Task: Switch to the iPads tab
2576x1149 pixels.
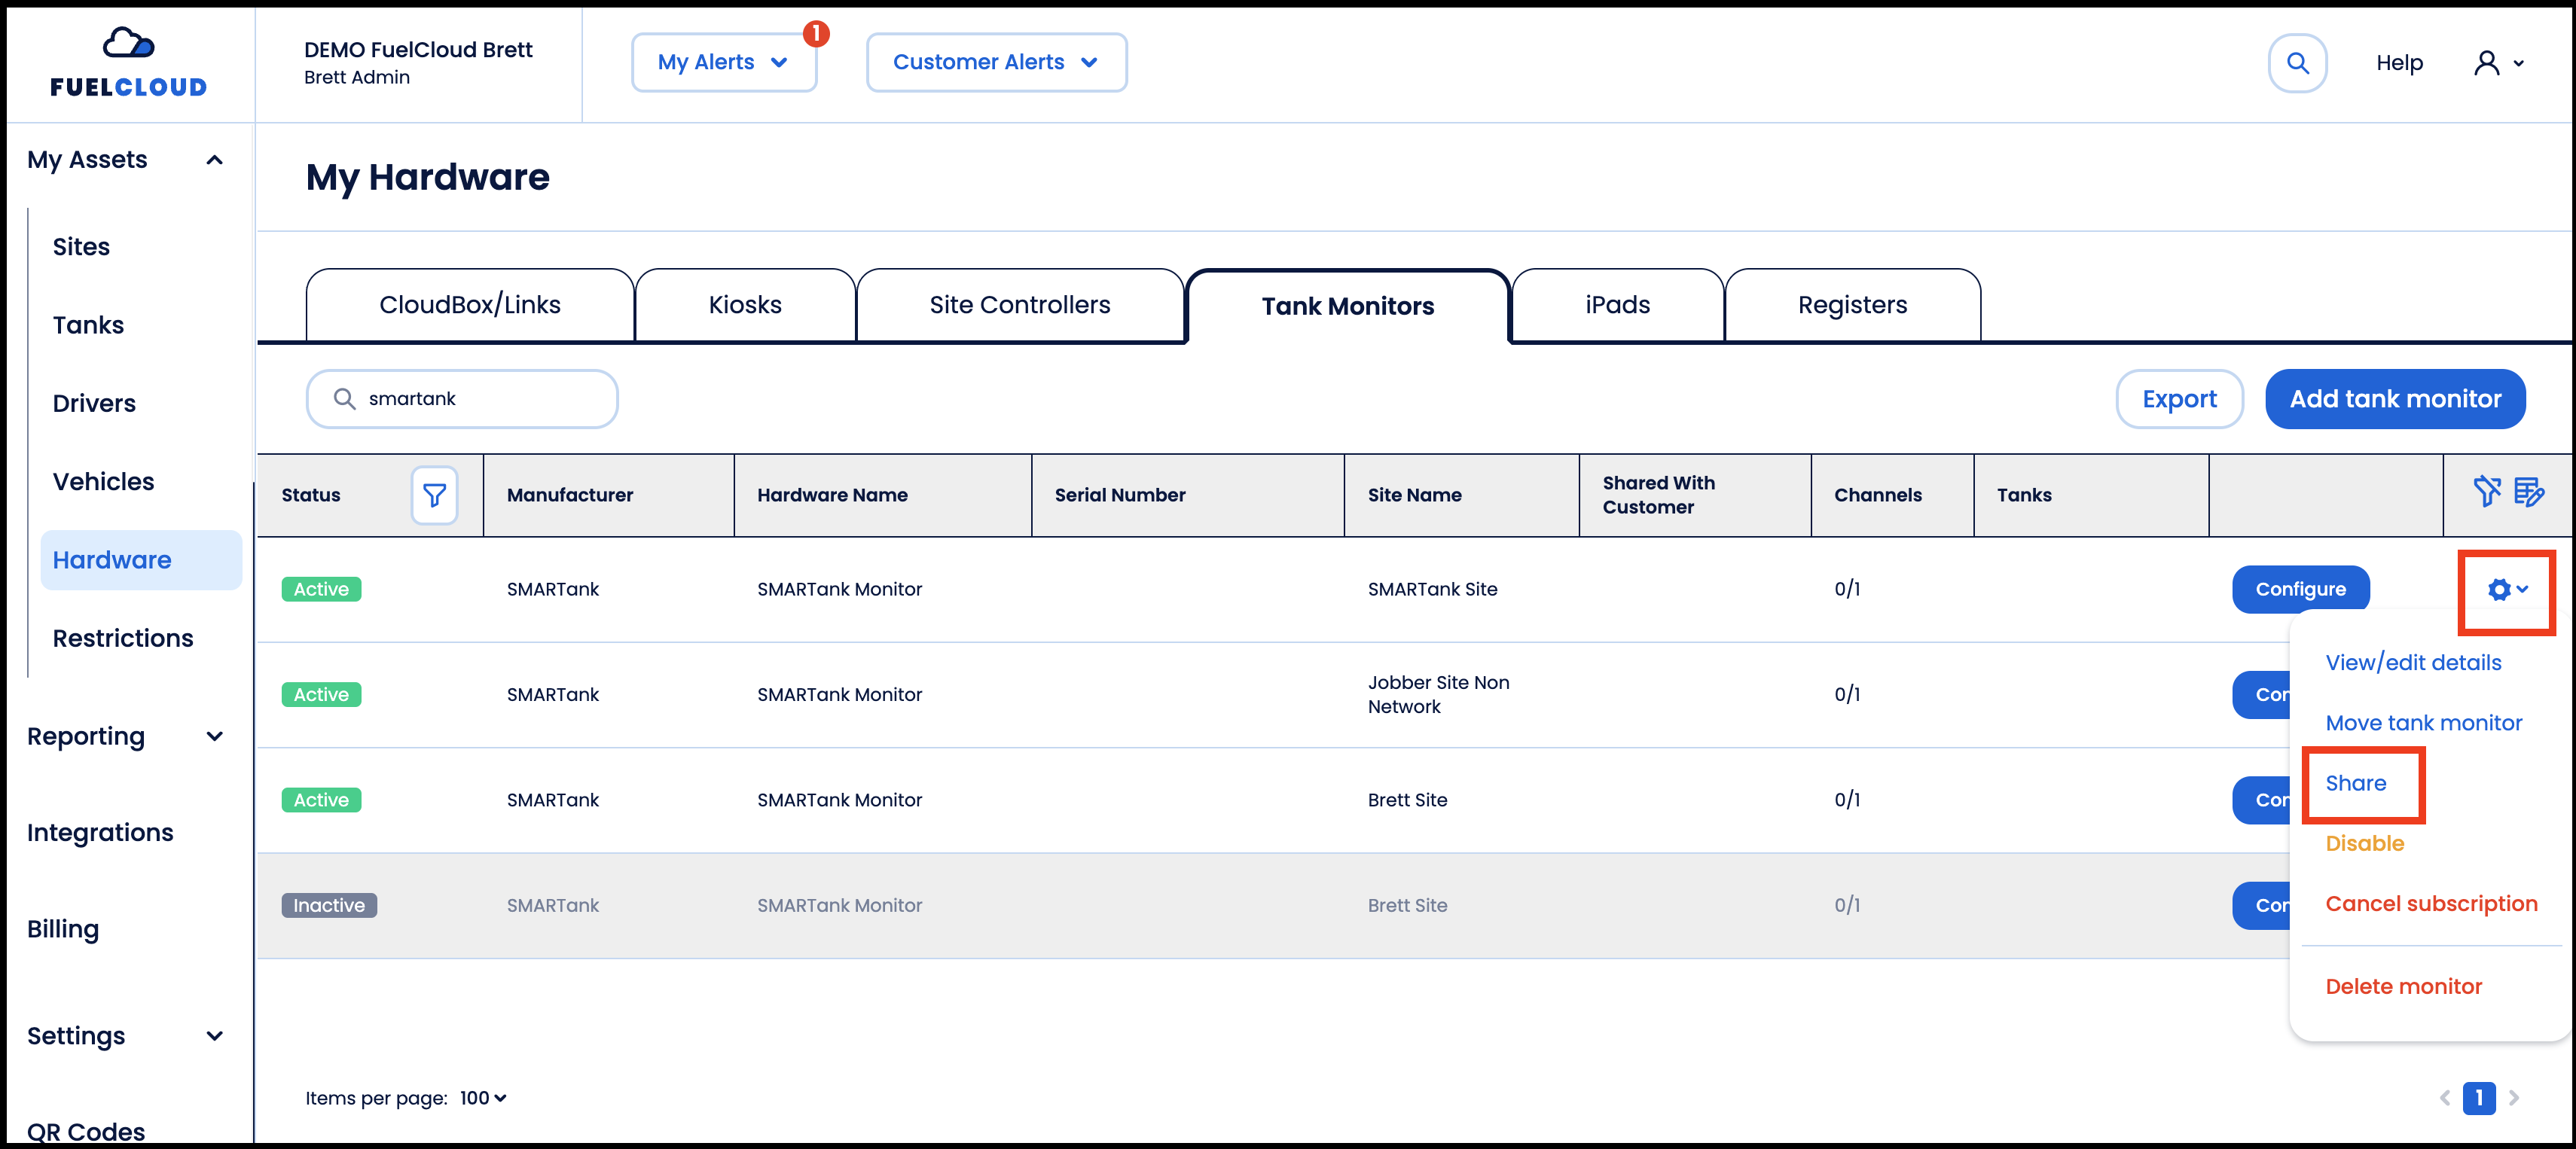Action: pos(1617,305)
